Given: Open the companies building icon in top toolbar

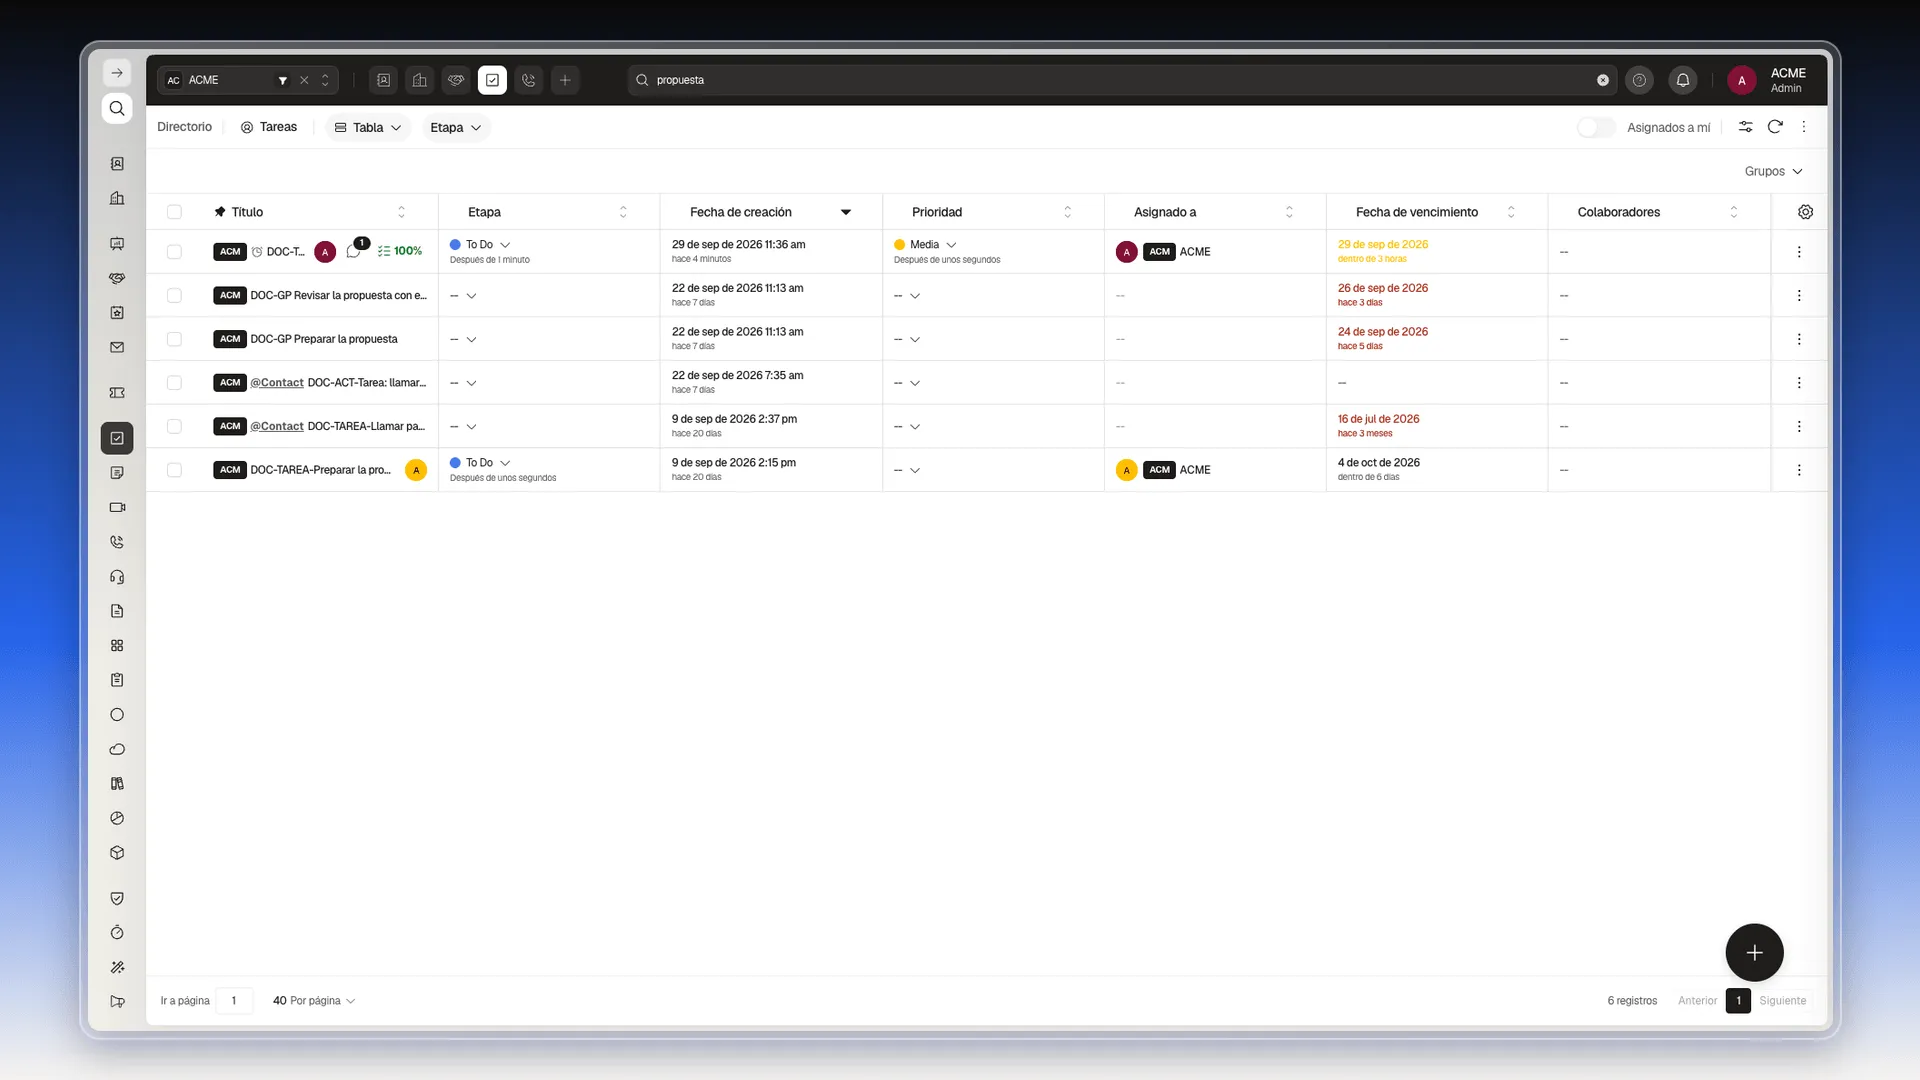Looking at the screenshot, I should tap(420, 80).
